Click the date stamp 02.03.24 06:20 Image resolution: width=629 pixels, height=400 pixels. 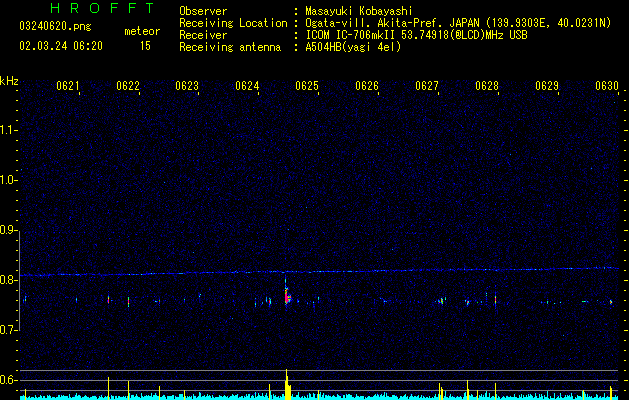pyautogui.click(x=61, y=46)
